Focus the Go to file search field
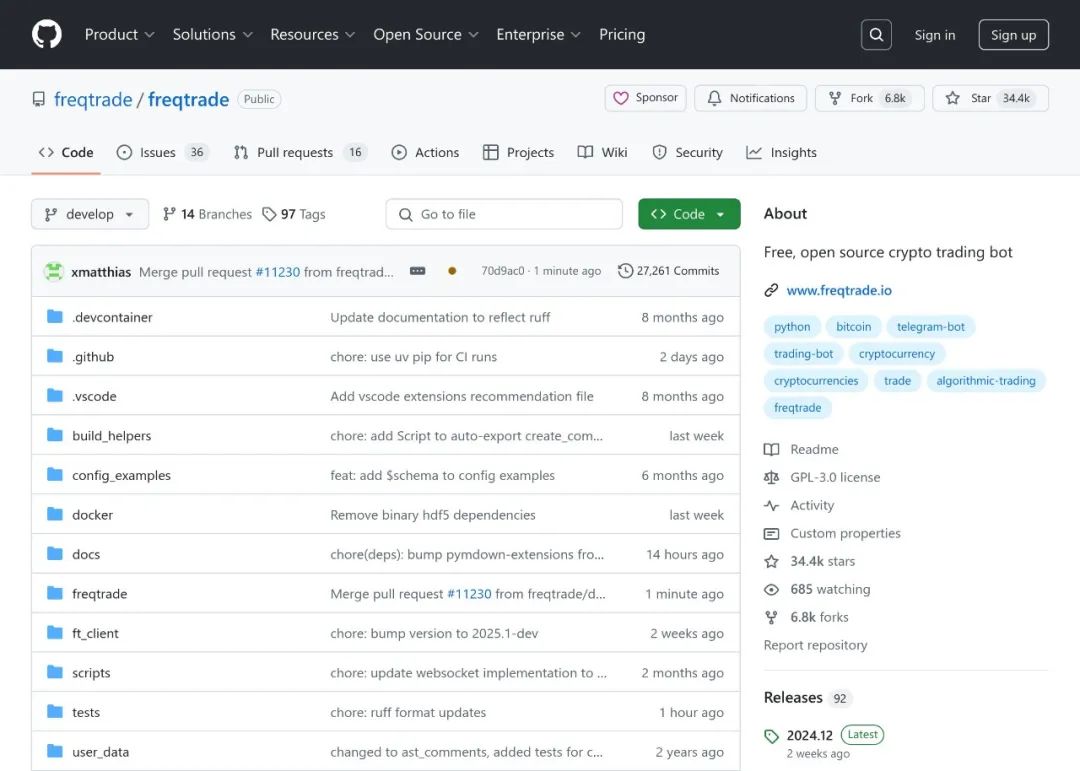The image size is (1080, 771). tap(504, 214)
